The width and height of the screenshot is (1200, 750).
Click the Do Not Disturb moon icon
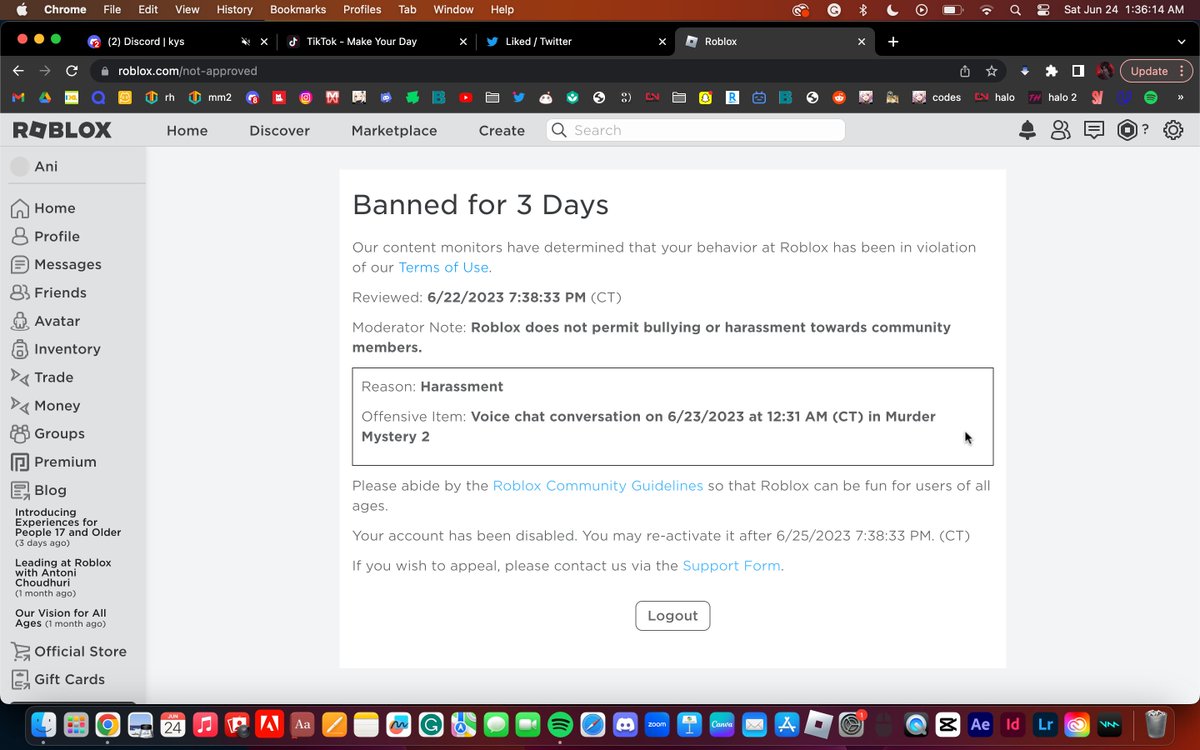click(891, 10)
